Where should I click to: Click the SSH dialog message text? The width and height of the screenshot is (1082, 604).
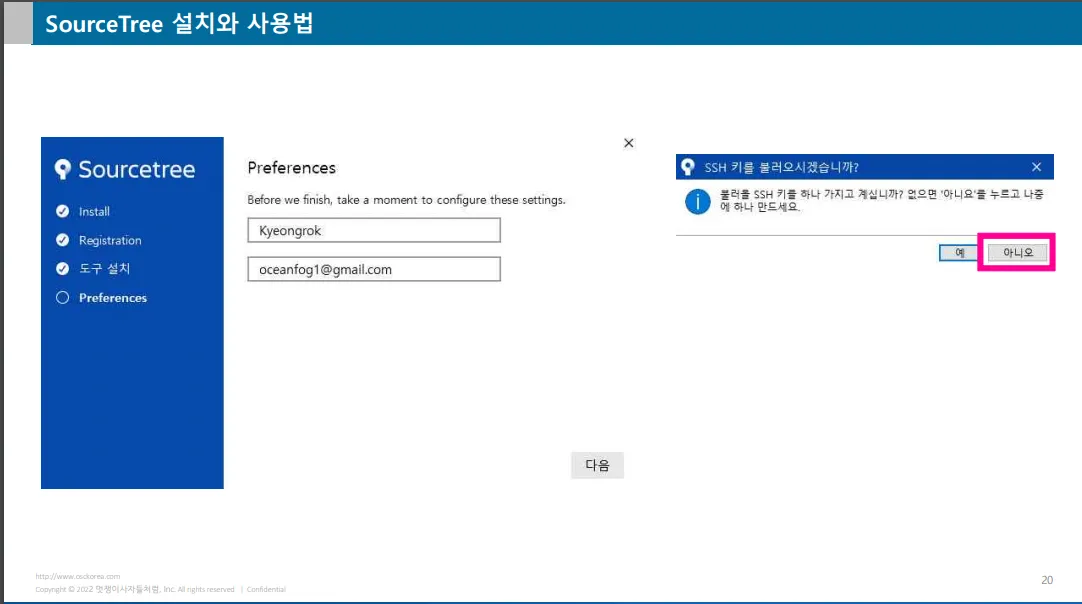click(x=882, y=200)
